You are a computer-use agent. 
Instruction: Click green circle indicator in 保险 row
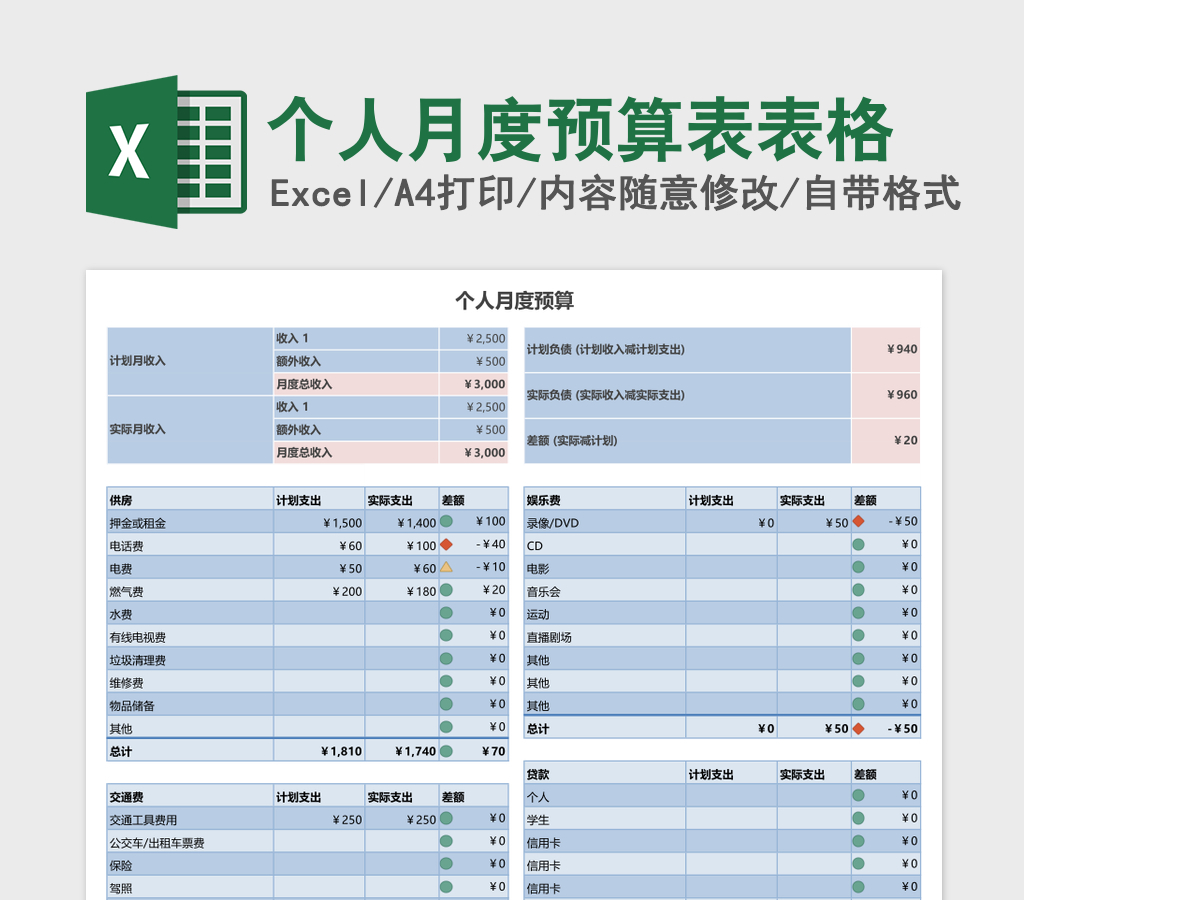click(x=446, y=864)
